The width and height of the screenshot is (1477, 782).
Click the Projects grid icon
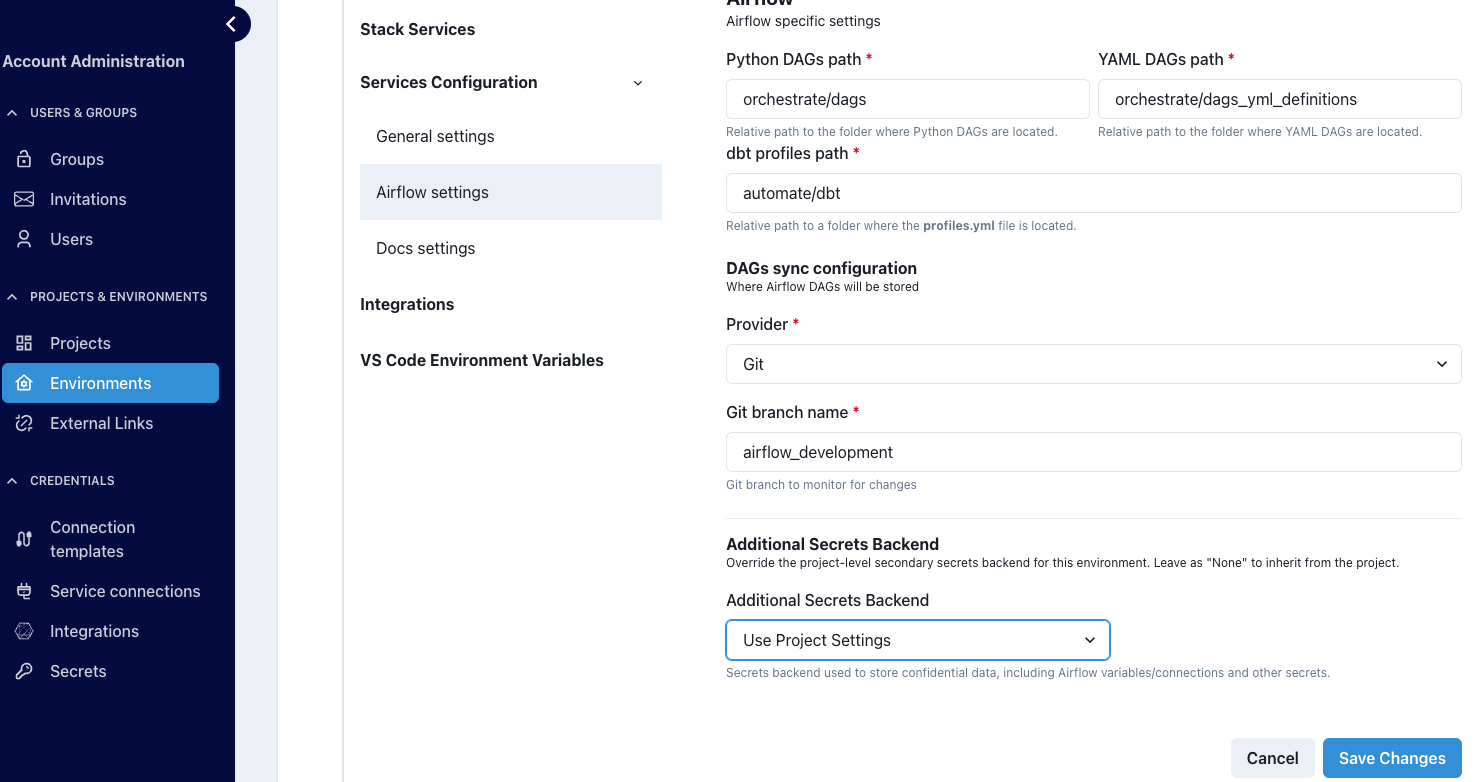pyautogui.click(x=22, y=343)
